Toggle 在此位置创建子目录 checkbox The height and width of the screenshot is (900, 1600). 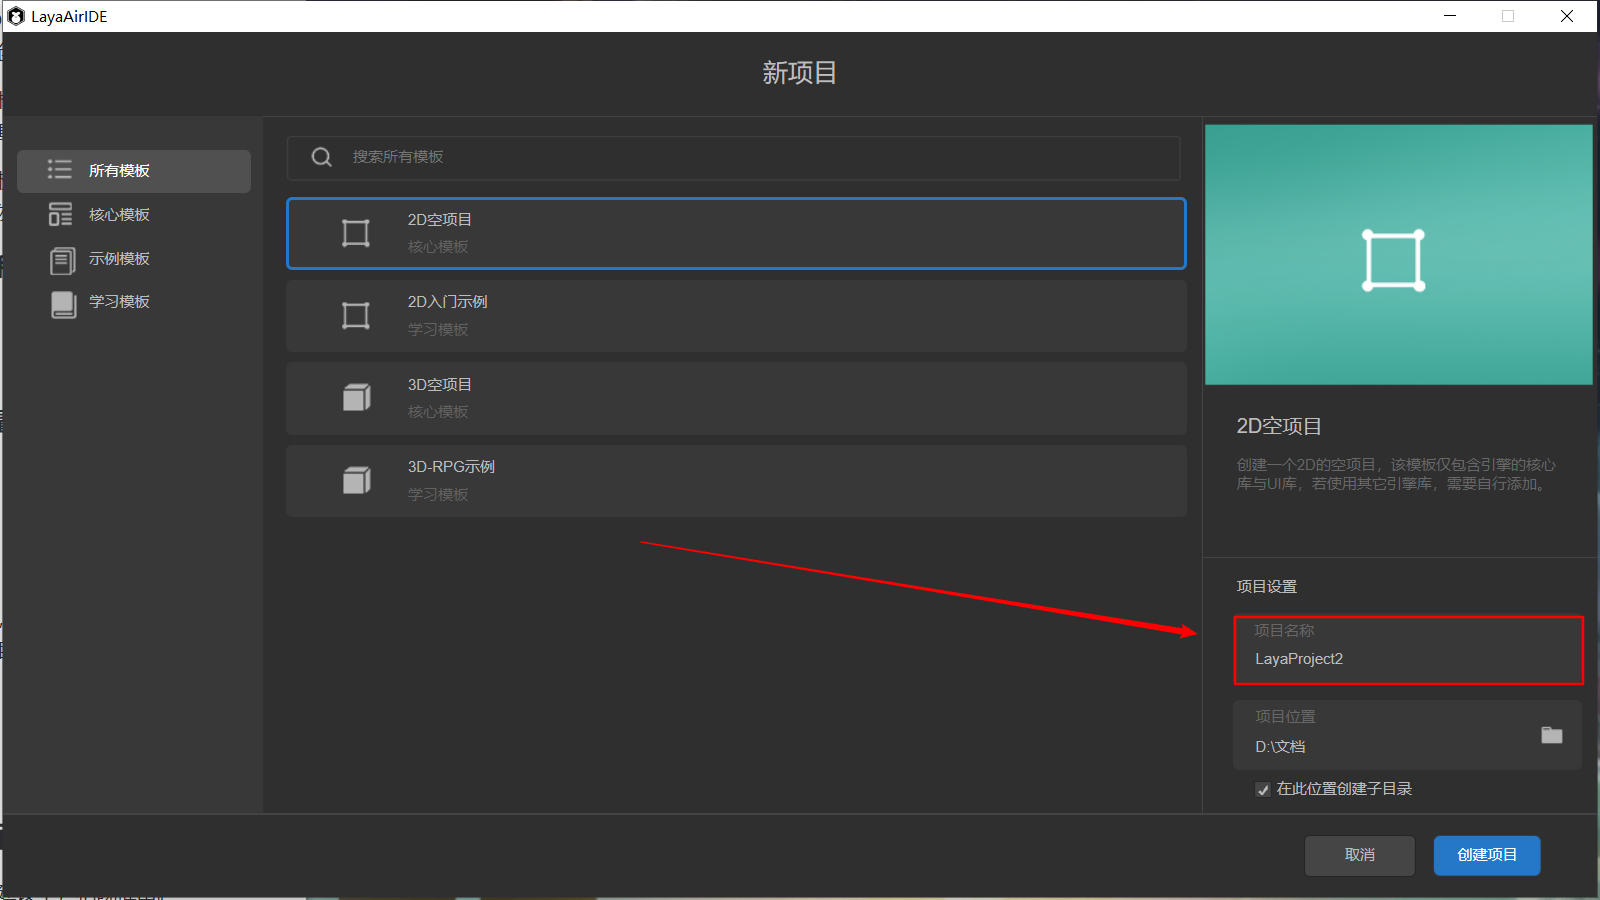point(1263,790)
